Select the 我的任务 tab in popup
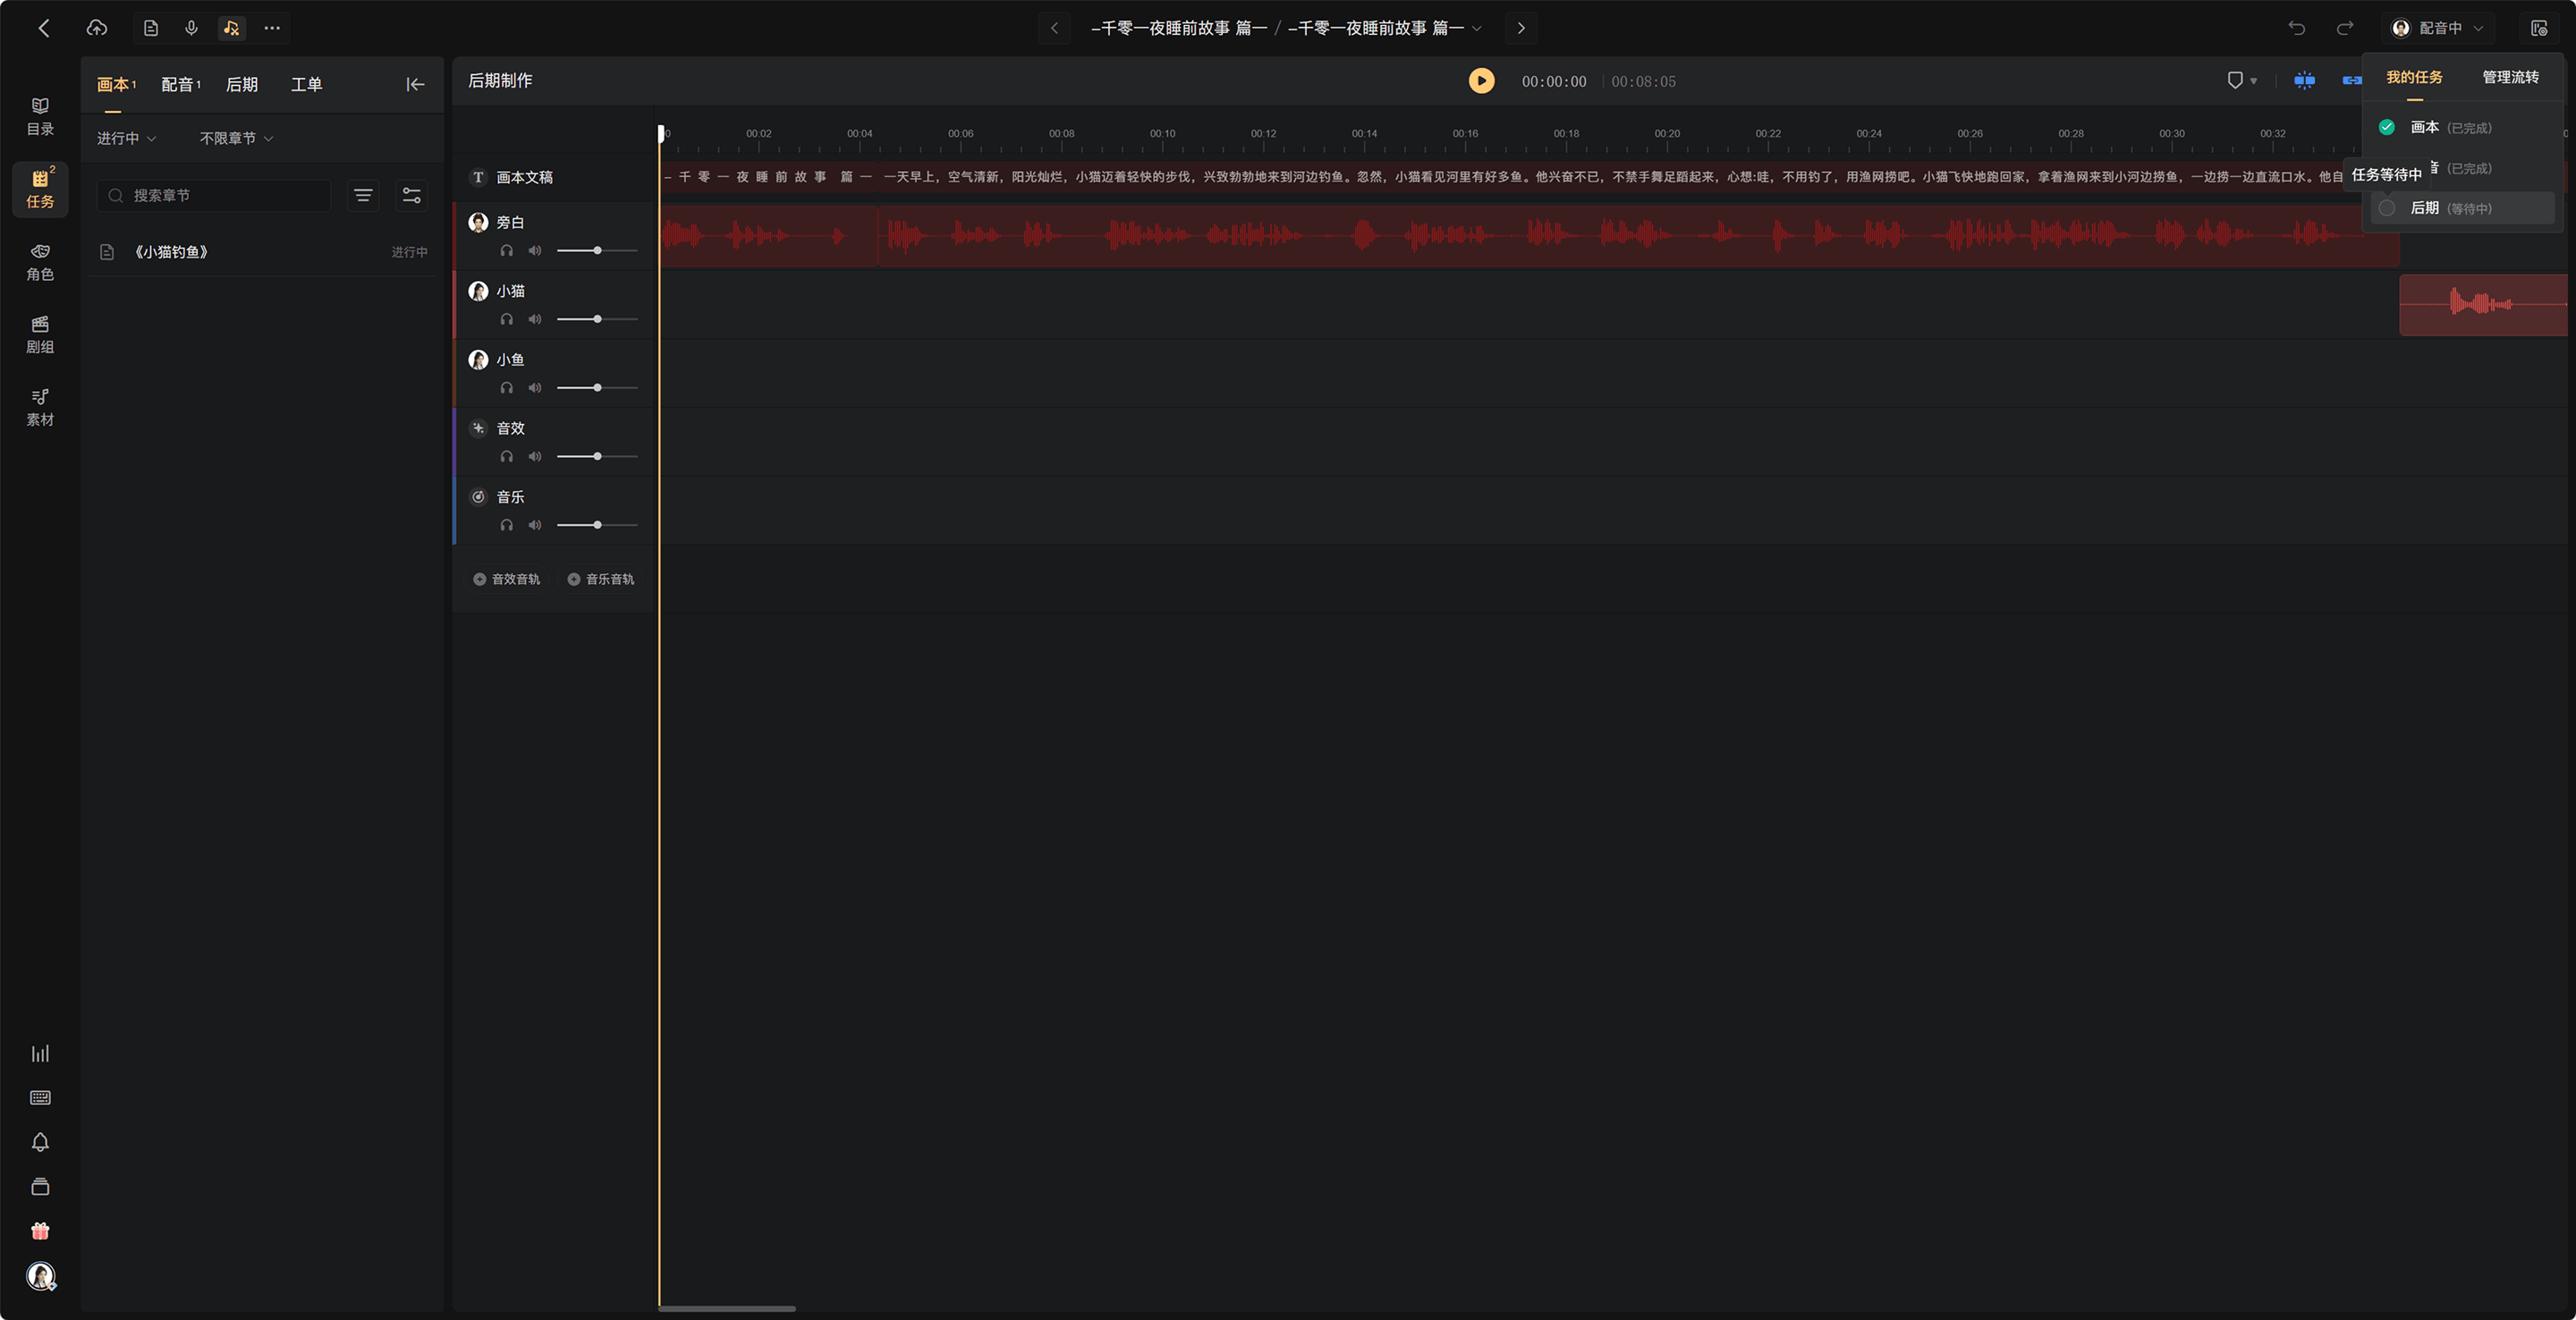Image resolution: width=2576 pixels, height=1320 pixels. [x=2414, y=77]
